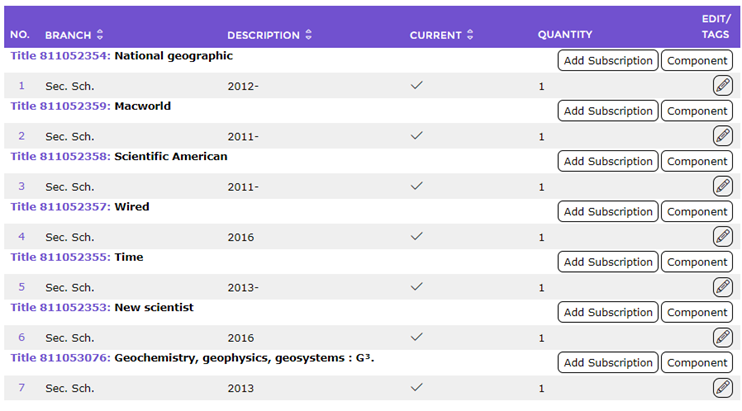Edit Time subscription row 5

click(x=723, y=287)
